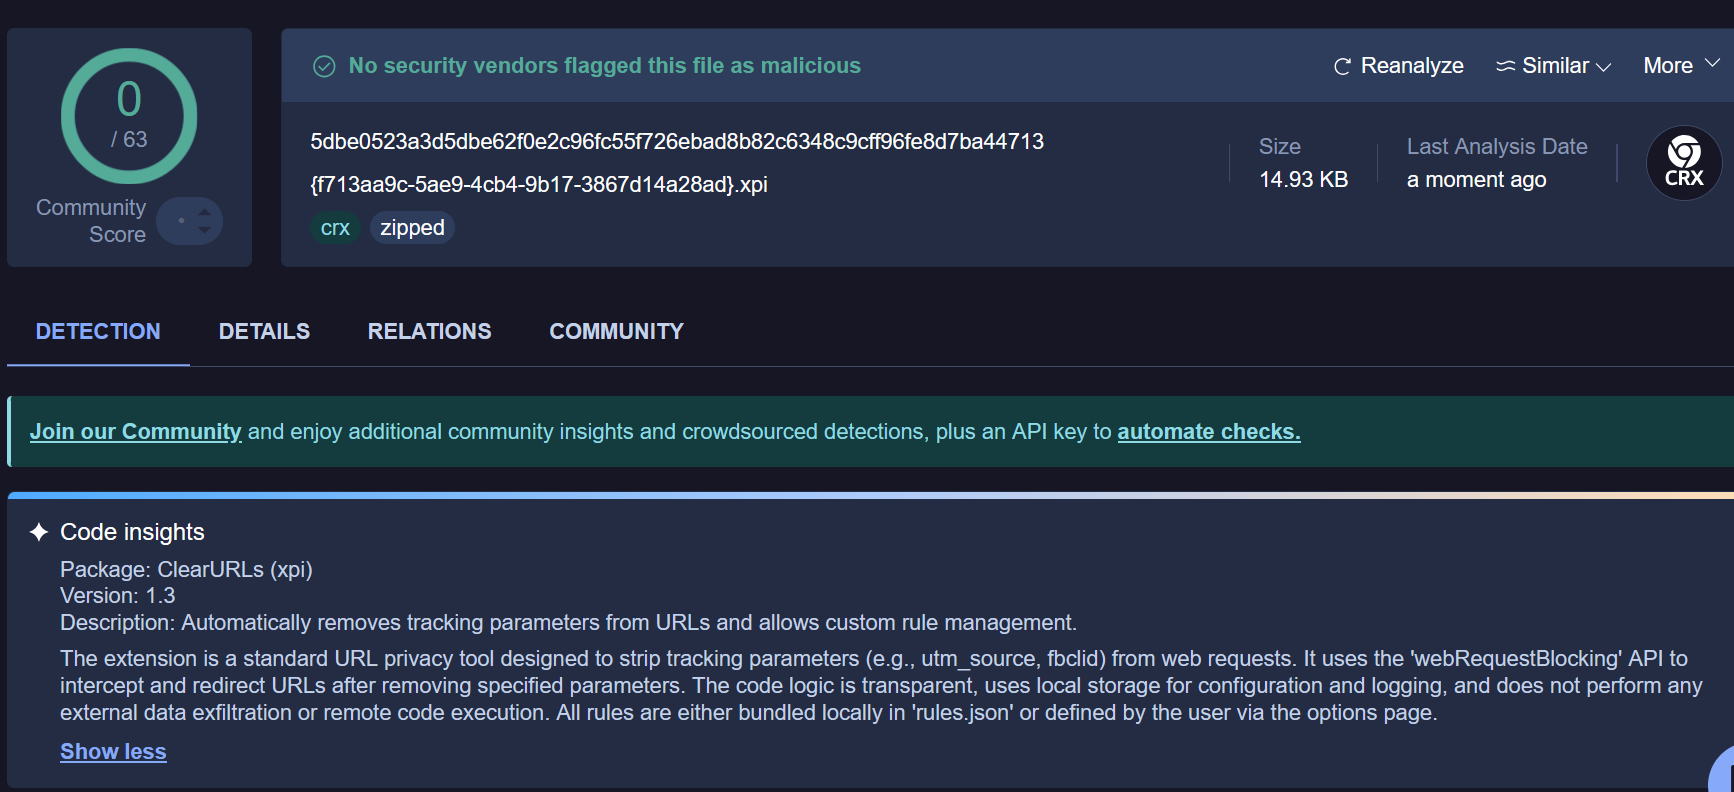Open the automate checks link
The width and height of the screenshot is (1734, 792).
(1209, 432)
